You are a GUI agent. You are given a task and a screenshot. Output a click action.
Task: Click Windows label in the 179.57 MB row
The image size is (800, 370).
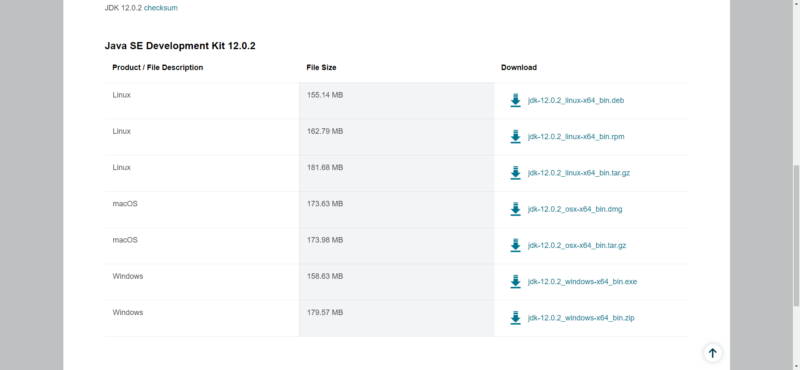(x=128, y=312)
